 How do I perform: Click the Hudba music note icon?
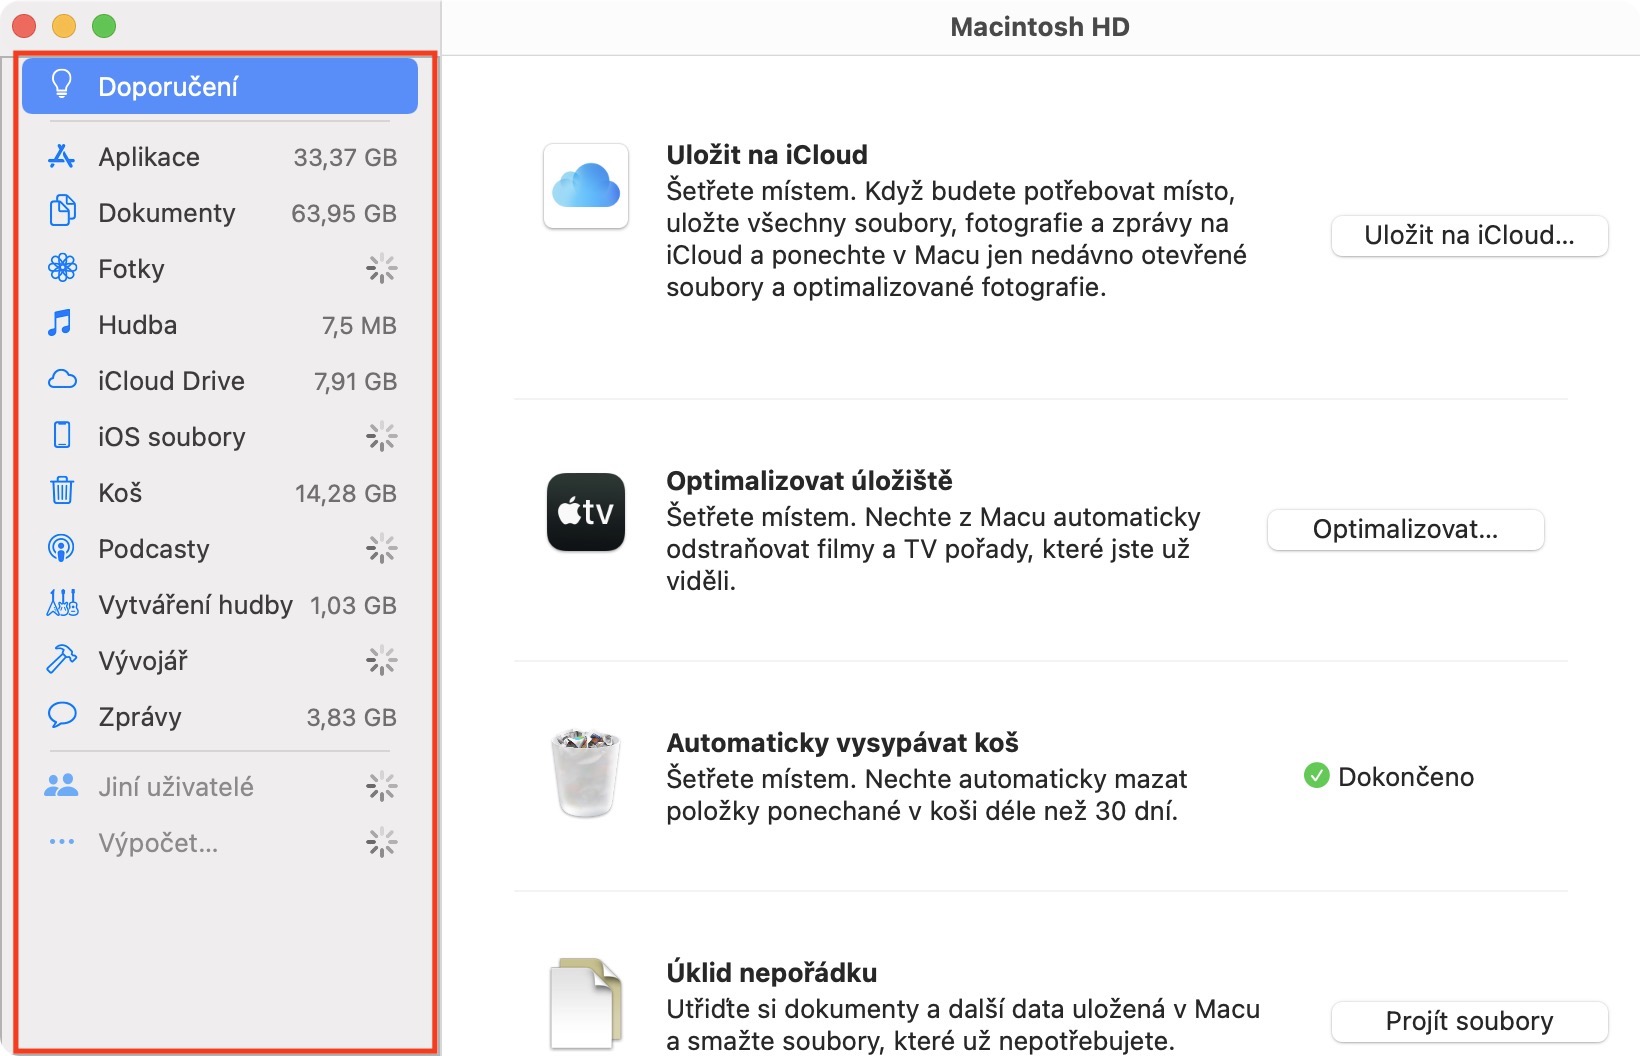[x=61, y=324]
